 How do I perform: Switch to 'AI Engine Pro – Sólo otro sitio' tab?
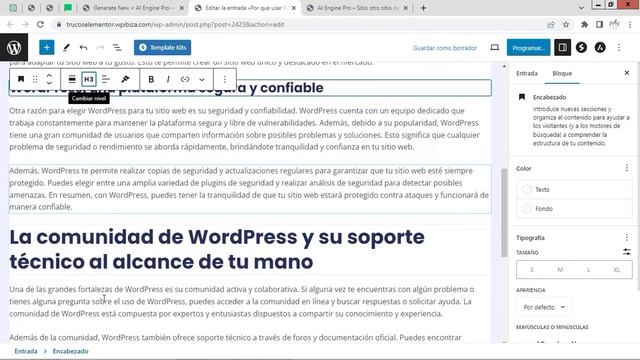click(358, 8)
